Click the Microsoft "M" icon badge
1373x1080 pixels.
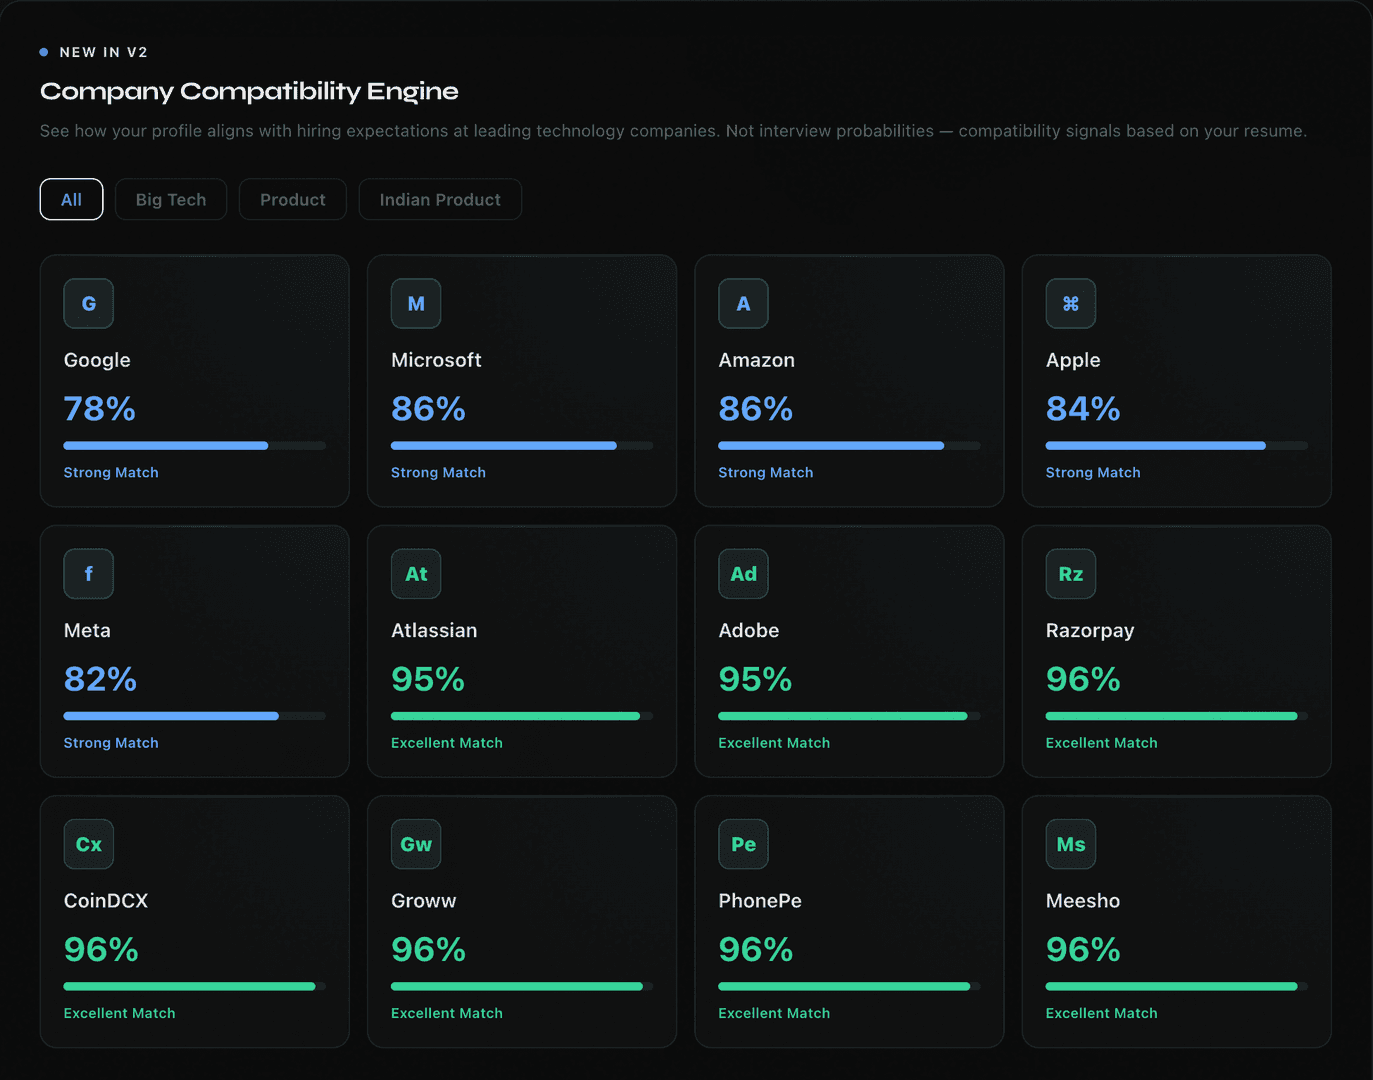[416, 304]
